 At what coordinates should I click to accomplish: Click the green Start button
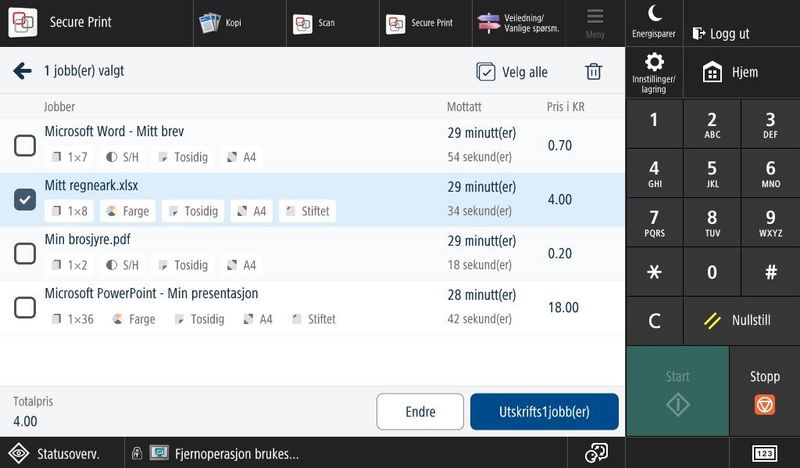point(677,391)
